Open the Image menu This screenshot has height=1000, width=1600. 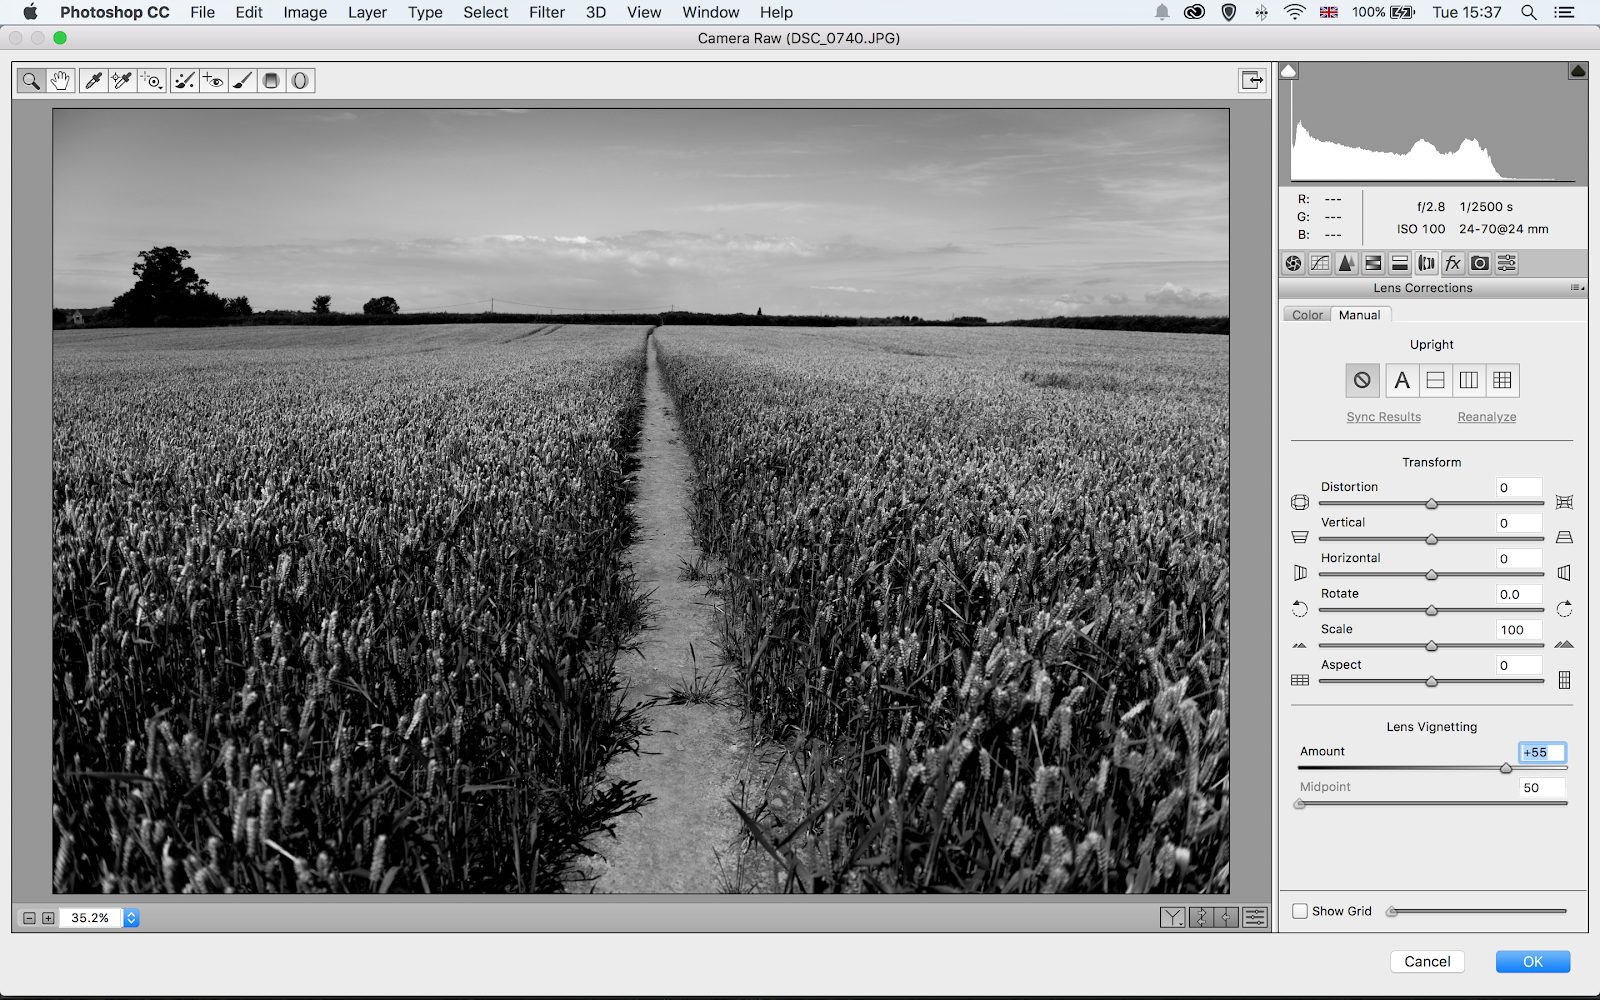pos(305,12)
